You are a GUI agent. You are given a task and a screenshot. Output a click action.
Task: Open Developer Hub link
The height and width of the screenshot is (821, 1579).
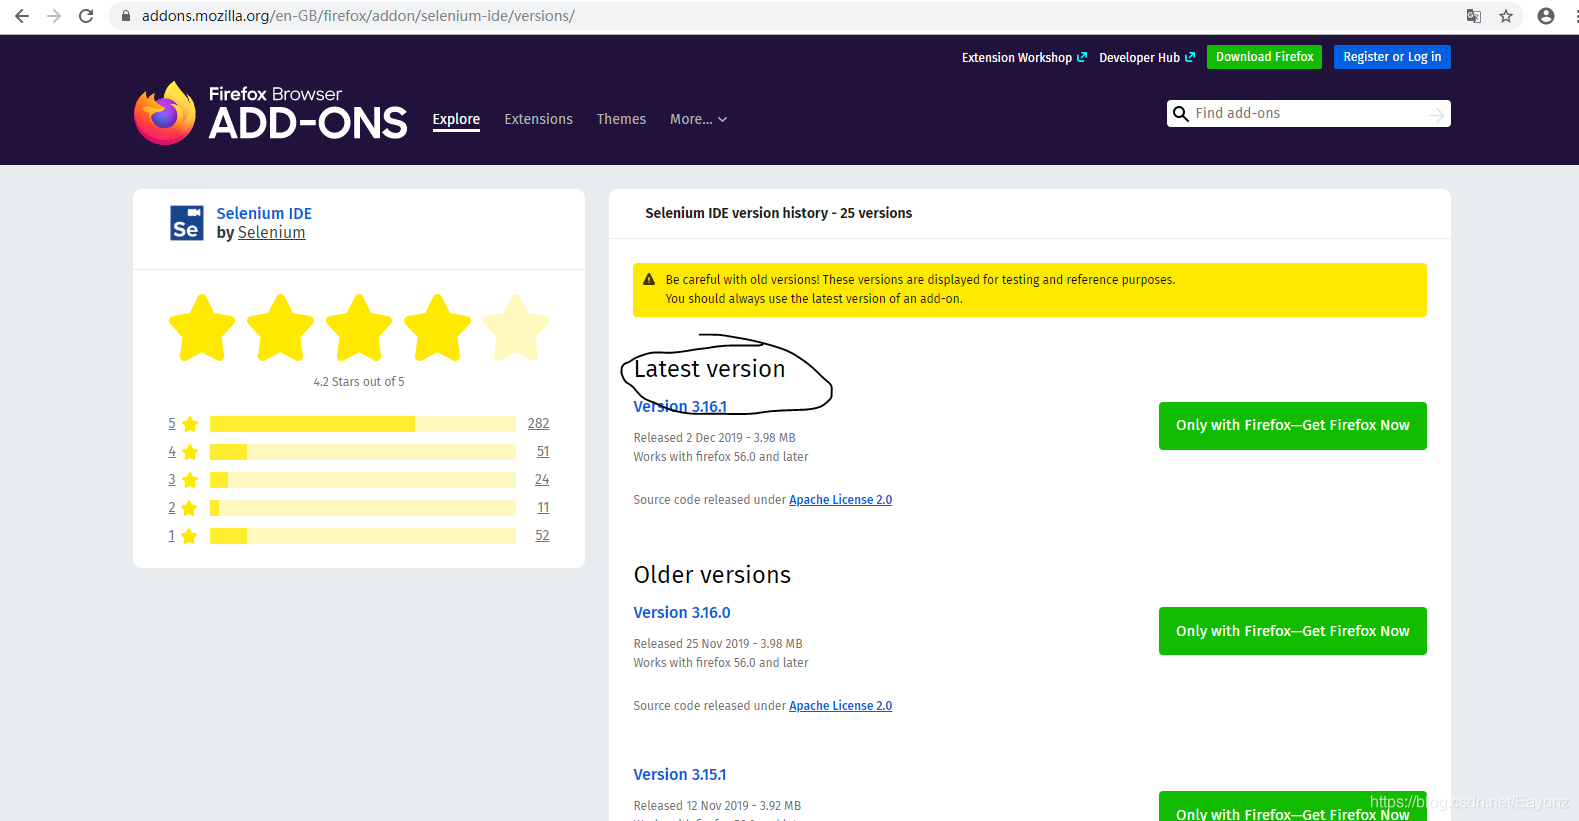click(1147, 58)
